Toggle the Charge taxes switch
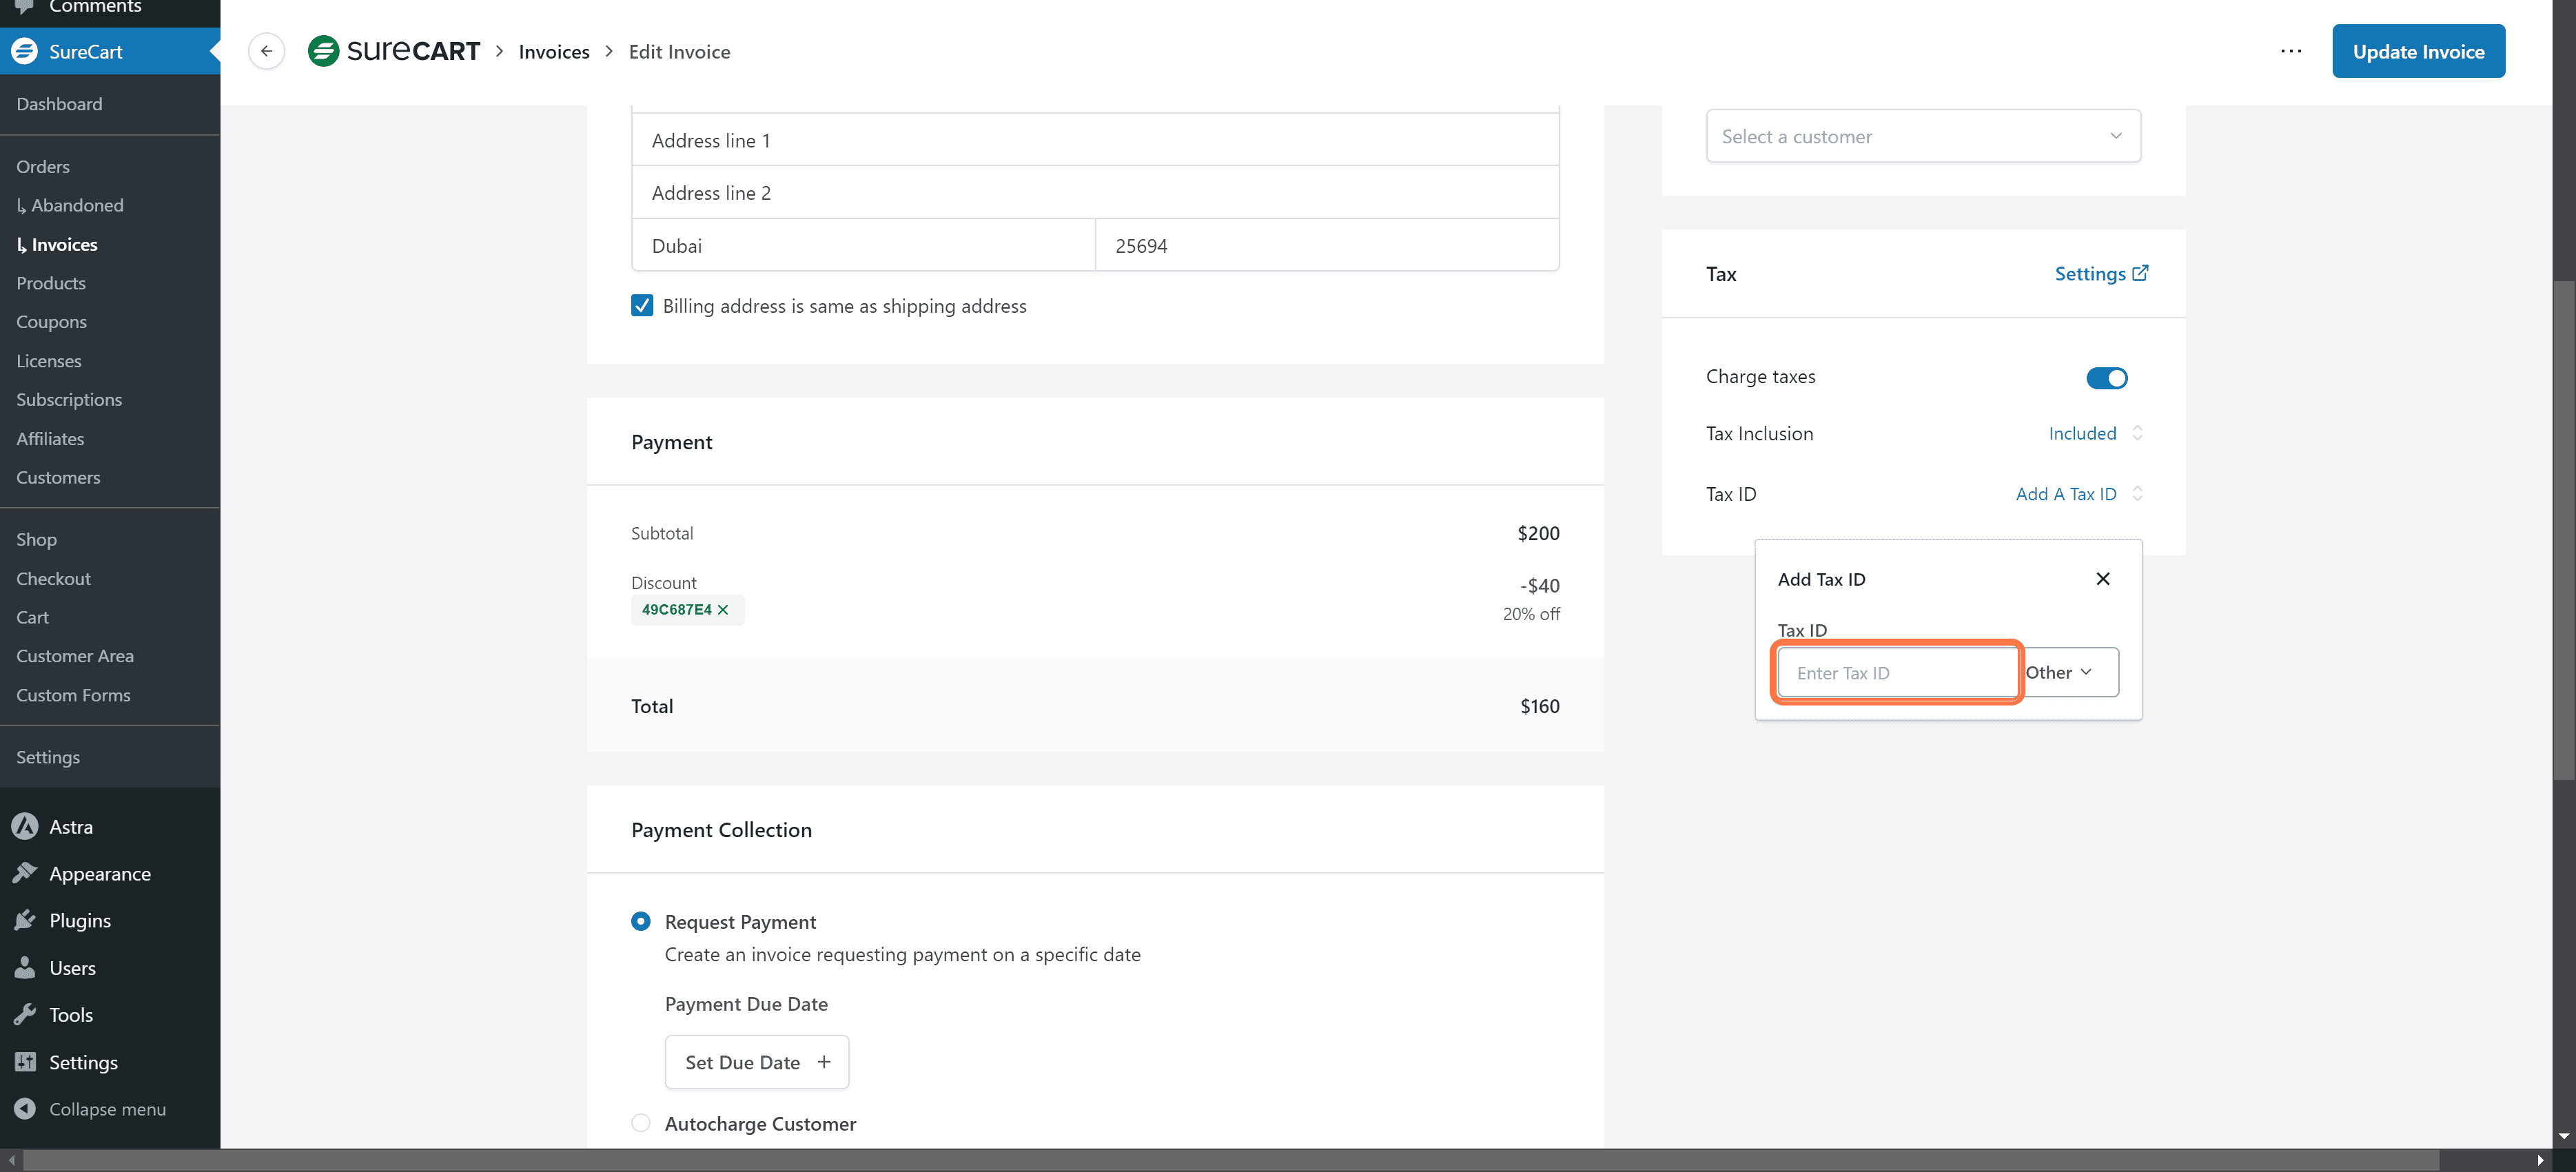This screenshot has height=1172, width=2576. pyautogui.click(x=2106, y=378)
